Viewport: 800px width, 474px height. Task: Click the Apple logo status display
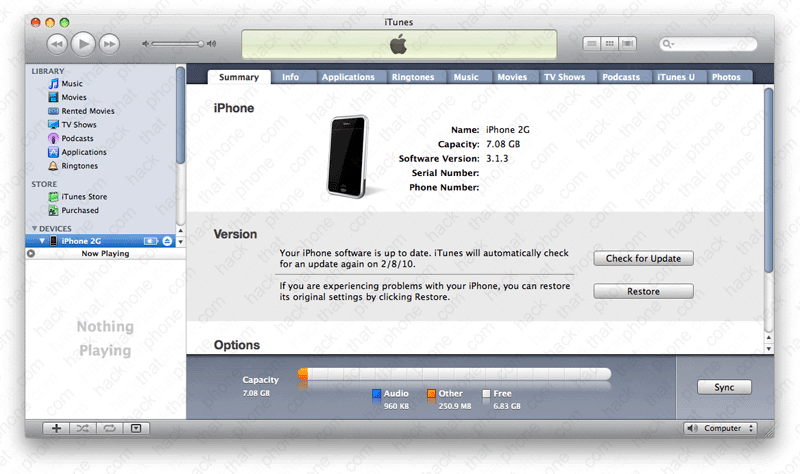398,44
